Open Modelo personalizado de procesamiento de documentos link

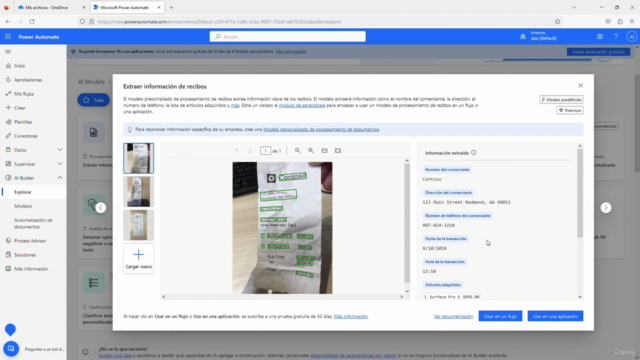coord(321,129)
